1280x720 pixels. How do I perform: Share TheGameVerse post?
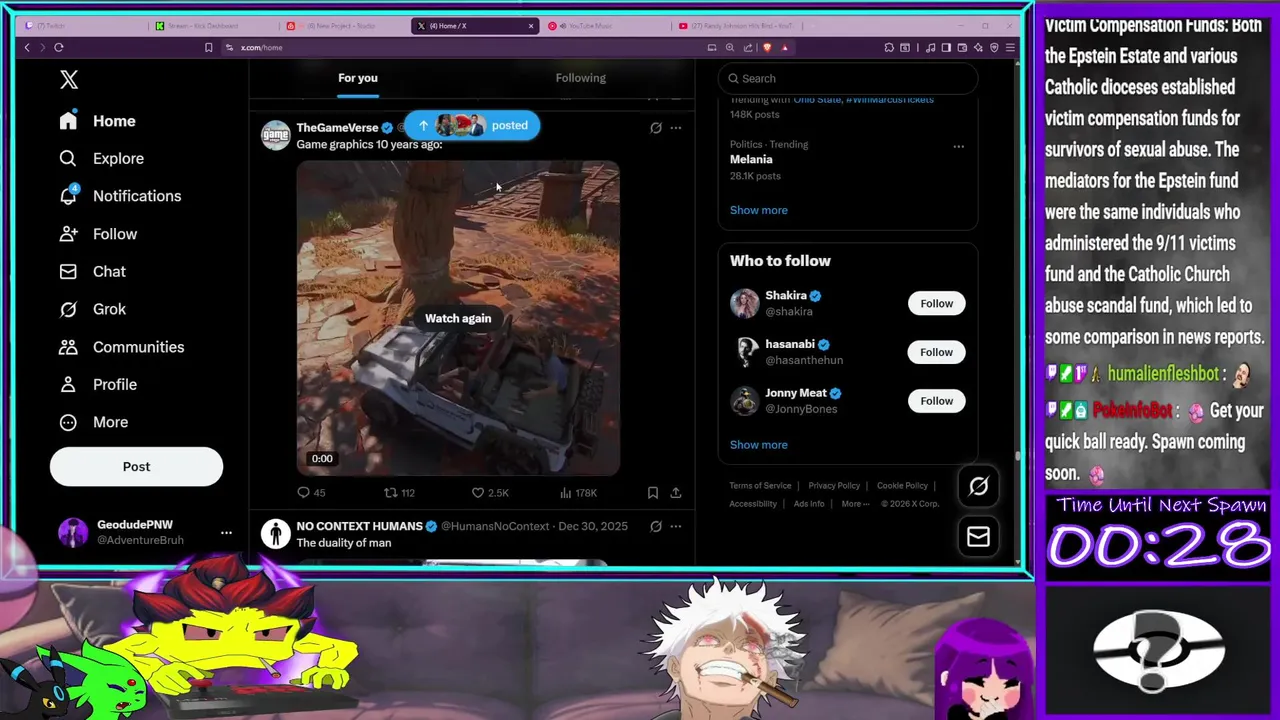[676, 492]
